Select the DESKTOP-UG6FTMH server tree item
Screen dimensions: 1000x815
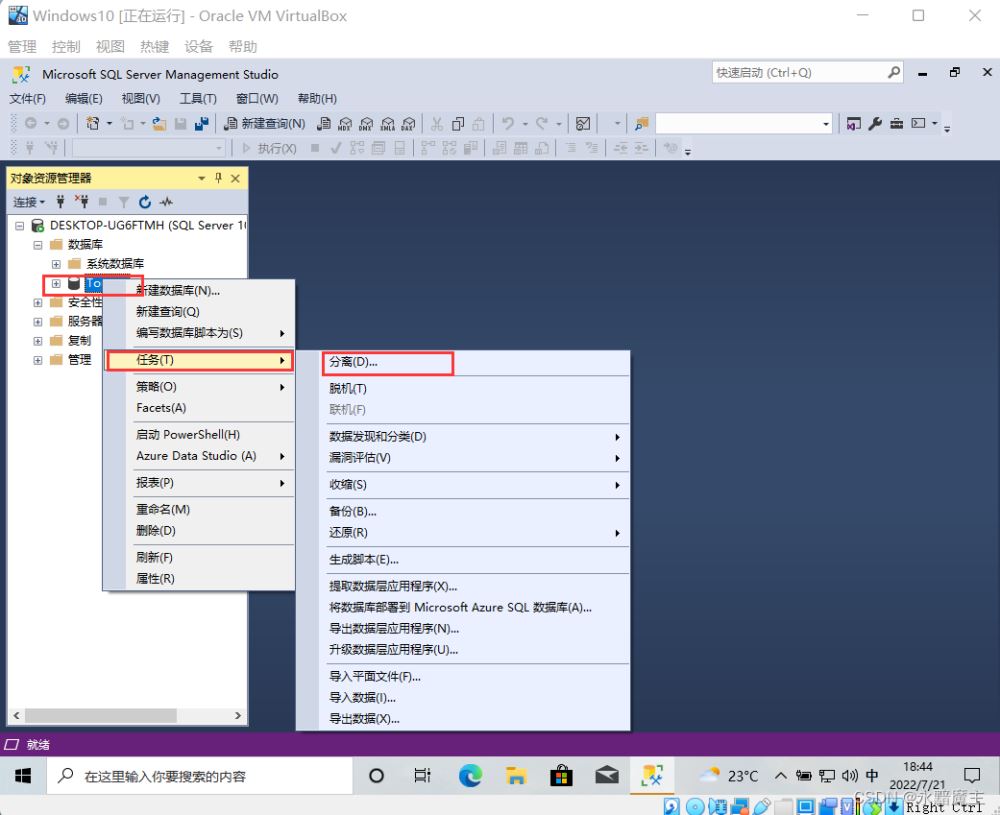[x=147, y=225]
